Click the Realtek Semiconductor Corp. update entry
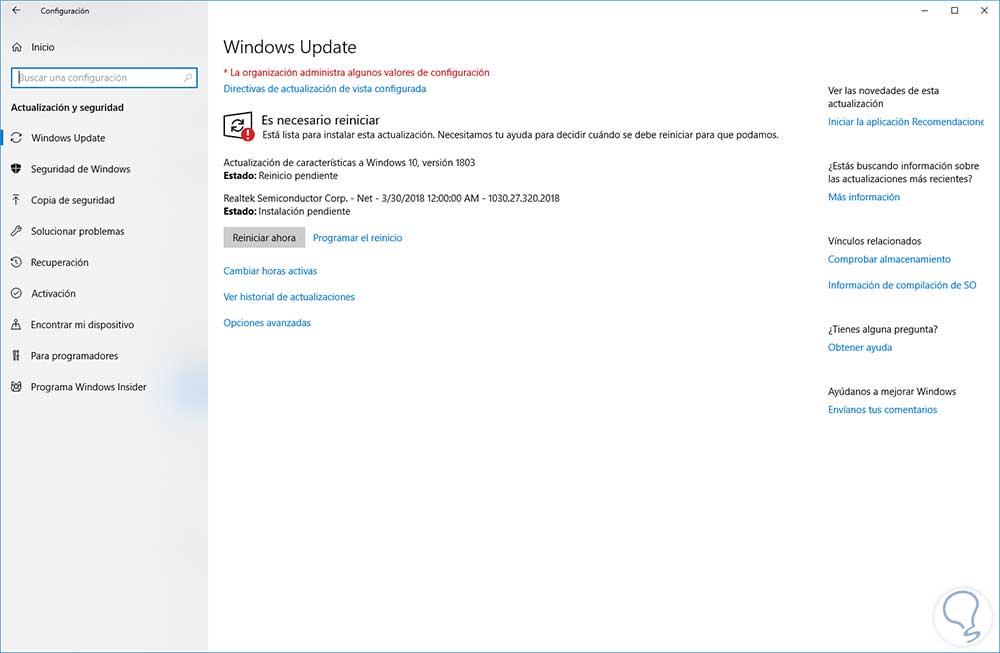 point(391,198)
